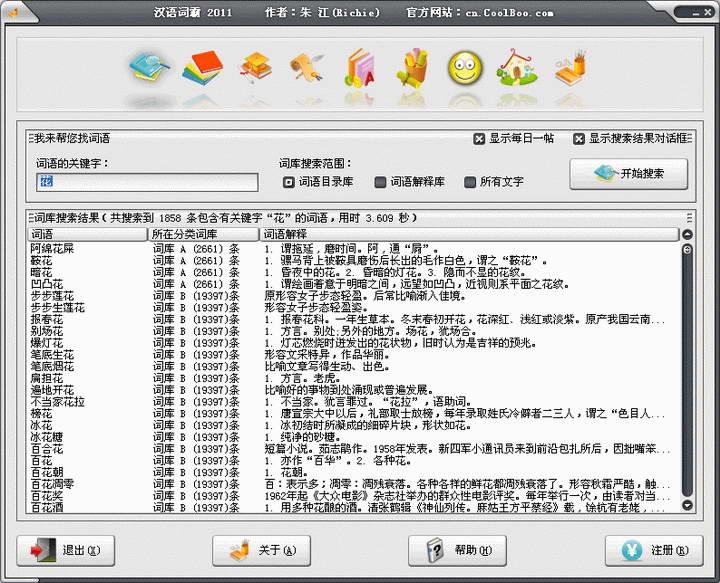
Task: Select the result row 报春花
Action: pos(354,320)
